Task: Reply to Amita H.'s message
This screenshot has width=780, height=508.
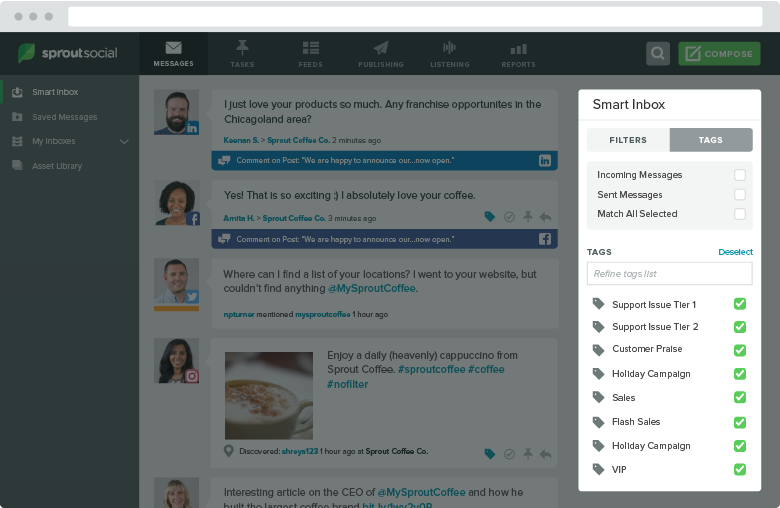Action: (x=546, y=217)
